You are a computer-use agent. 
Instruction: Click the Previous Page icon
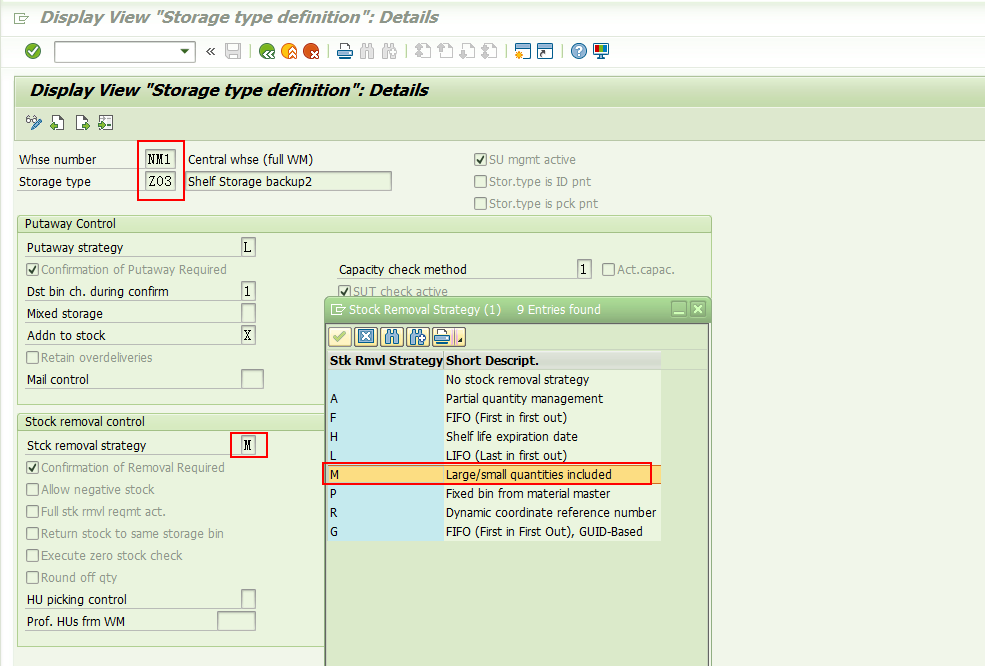445,52
